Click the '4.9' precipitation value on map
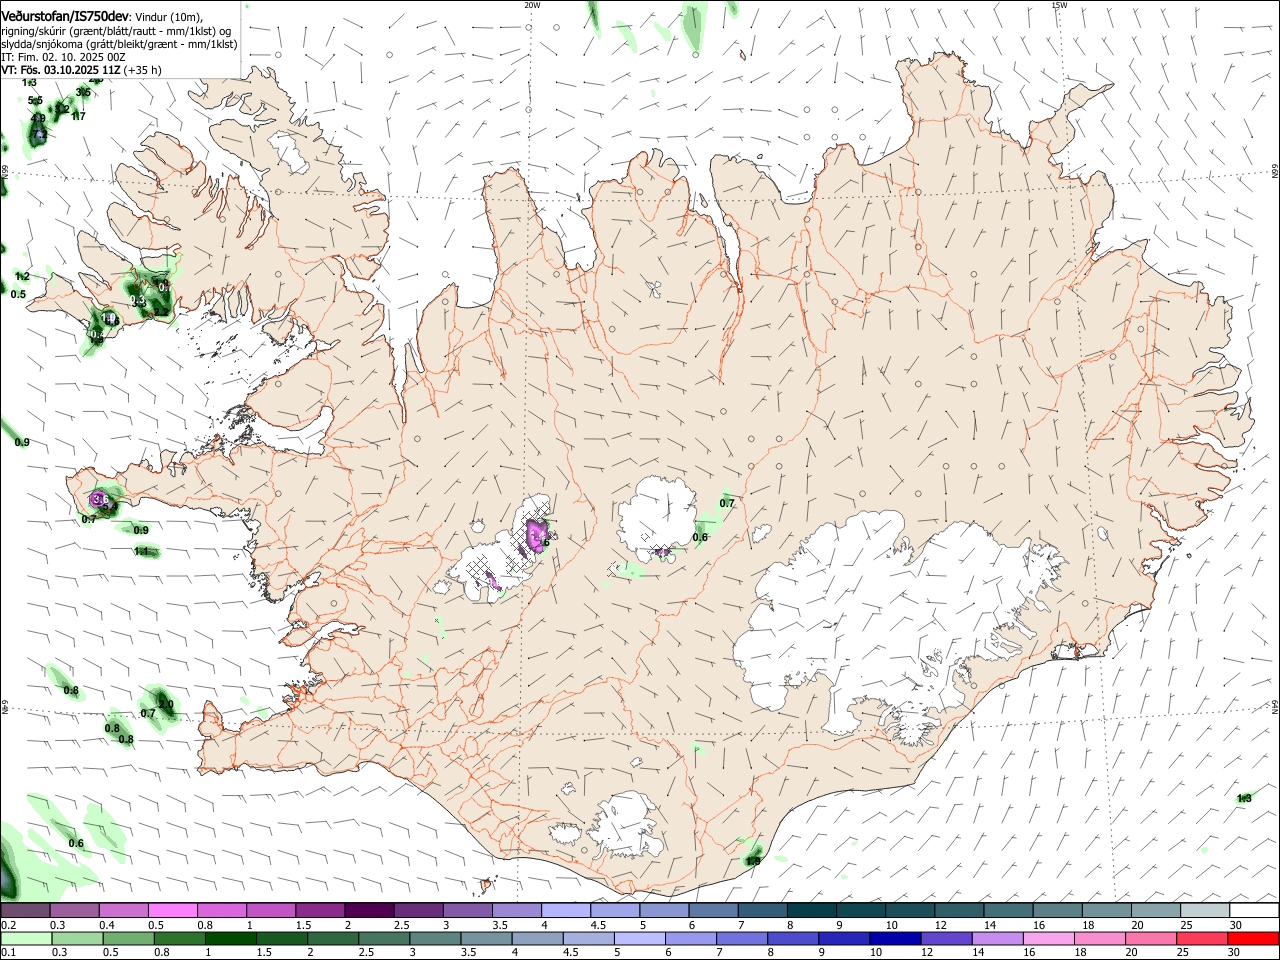1280x960 pixels. tap(38, 118)
